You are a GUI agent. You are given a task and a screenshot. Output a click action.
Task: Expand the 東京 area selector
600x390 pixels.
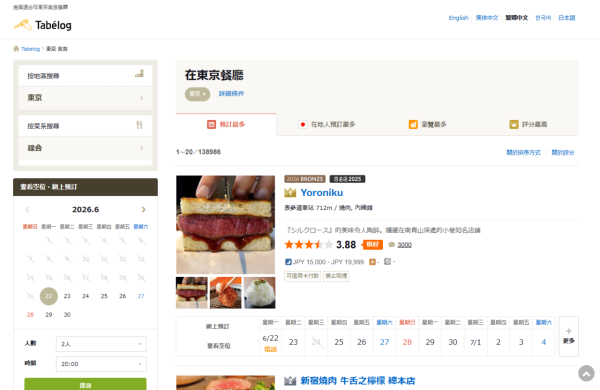[x=85, y=98]
